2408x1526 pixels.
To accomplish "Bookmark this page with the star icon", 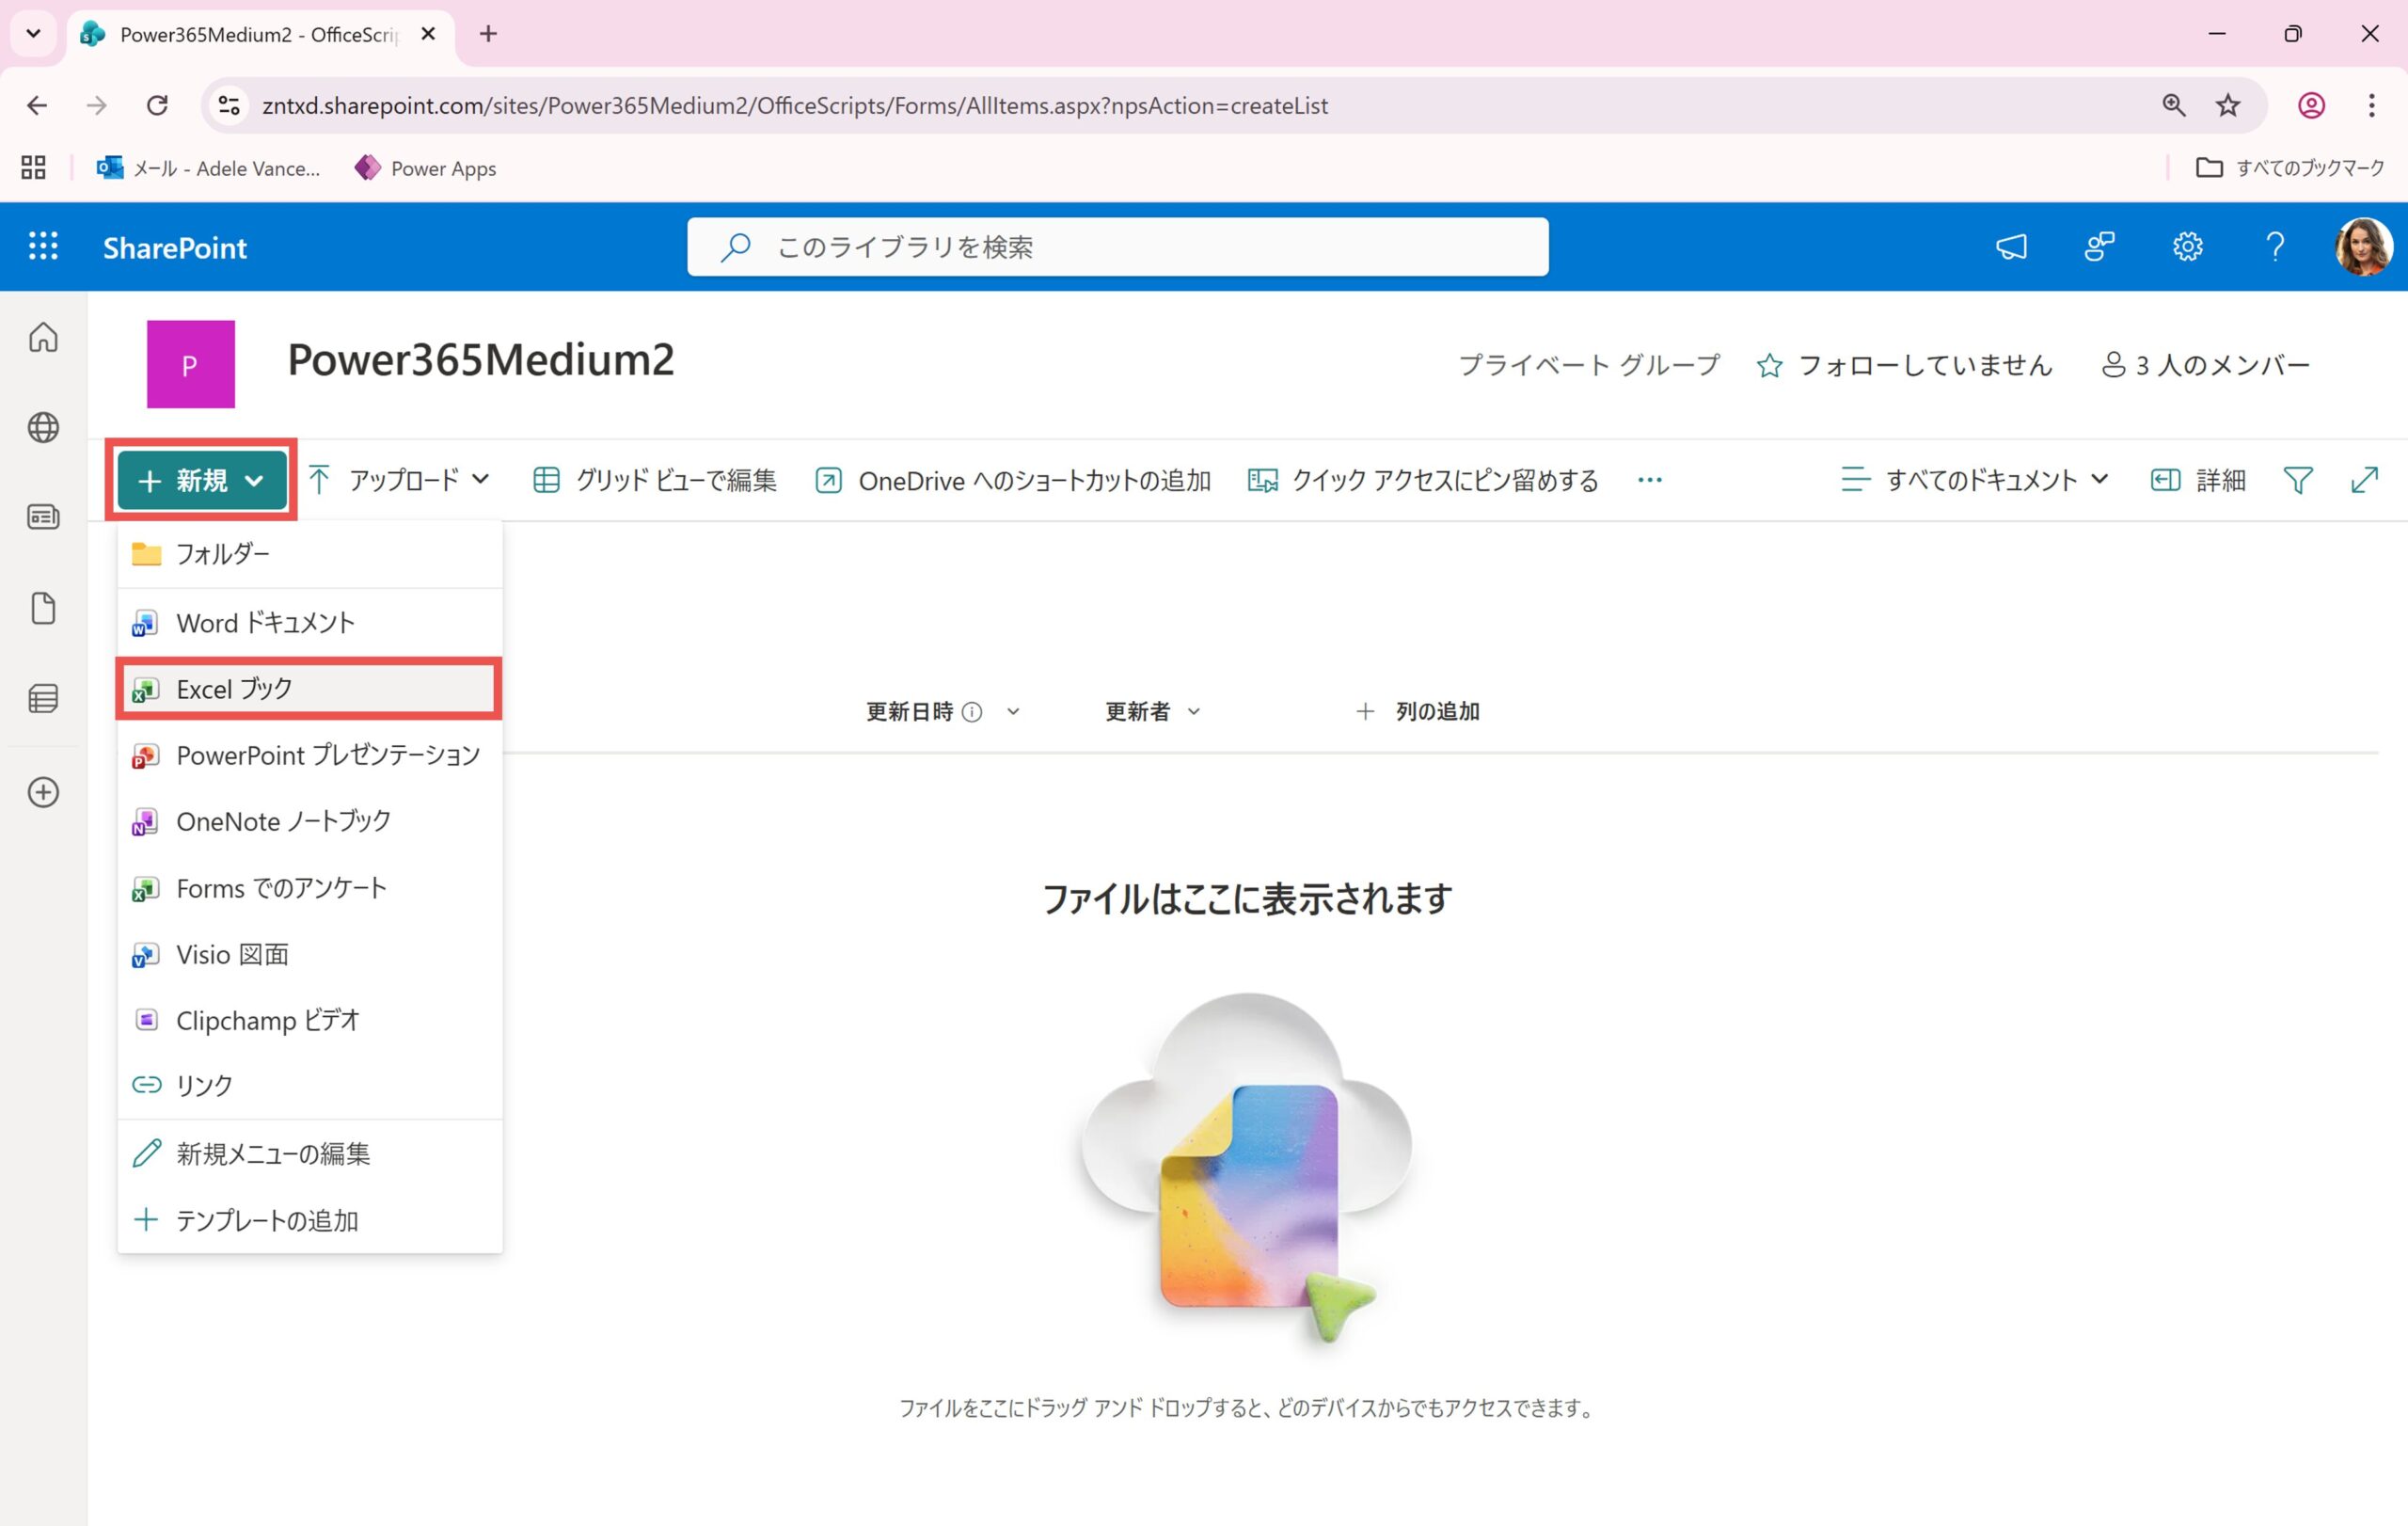I will point(2227,105).
